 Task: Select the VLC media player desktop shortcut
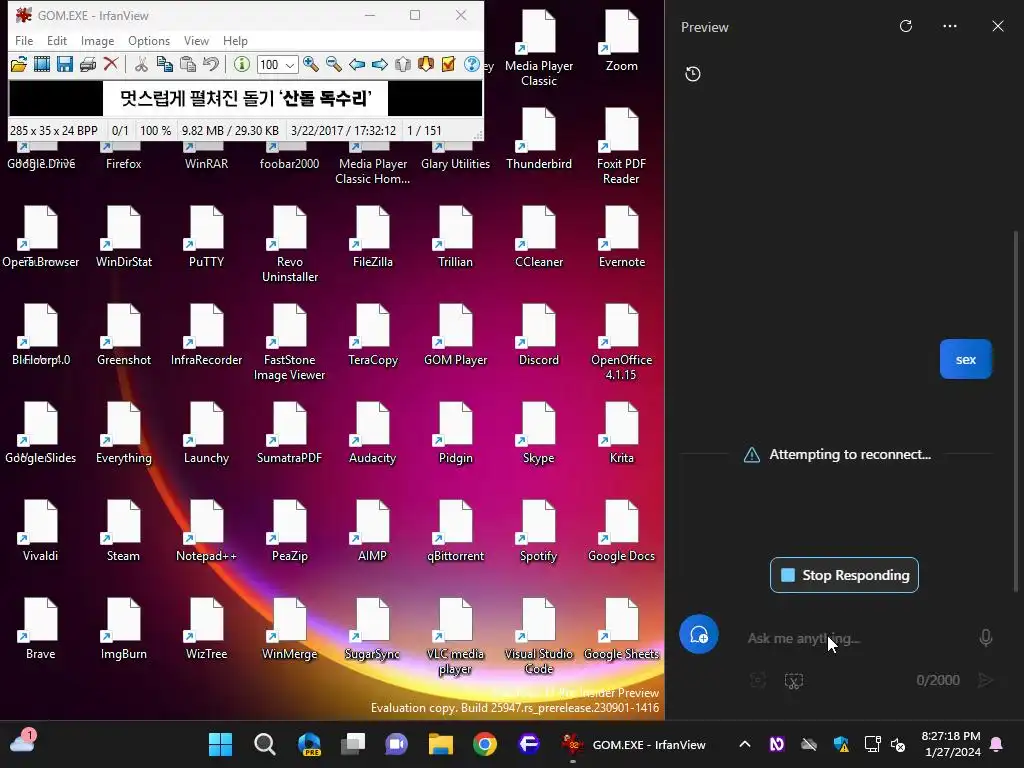click(455, 635)
